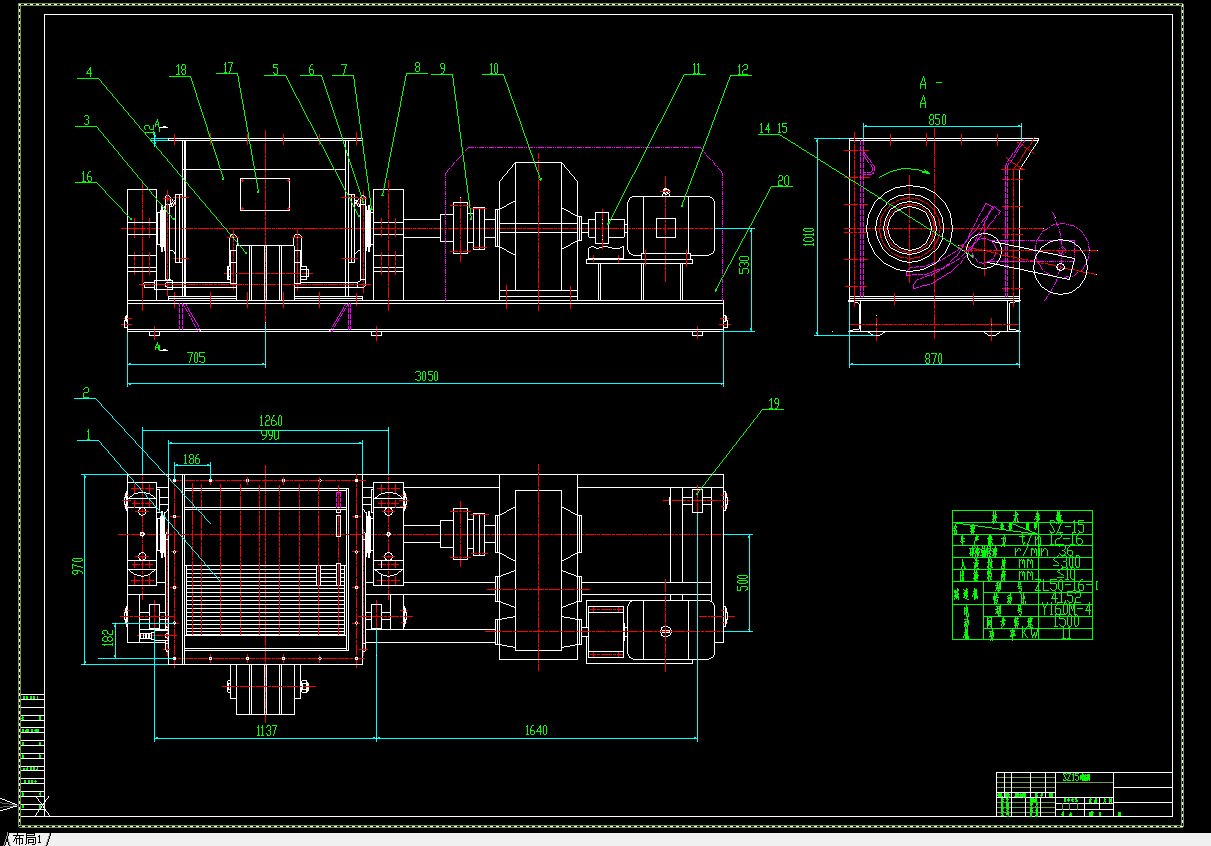Image resolution: width=1211 pixels, height=846 pixels.
Task: Select part balloon number 20
Action: 783,181
